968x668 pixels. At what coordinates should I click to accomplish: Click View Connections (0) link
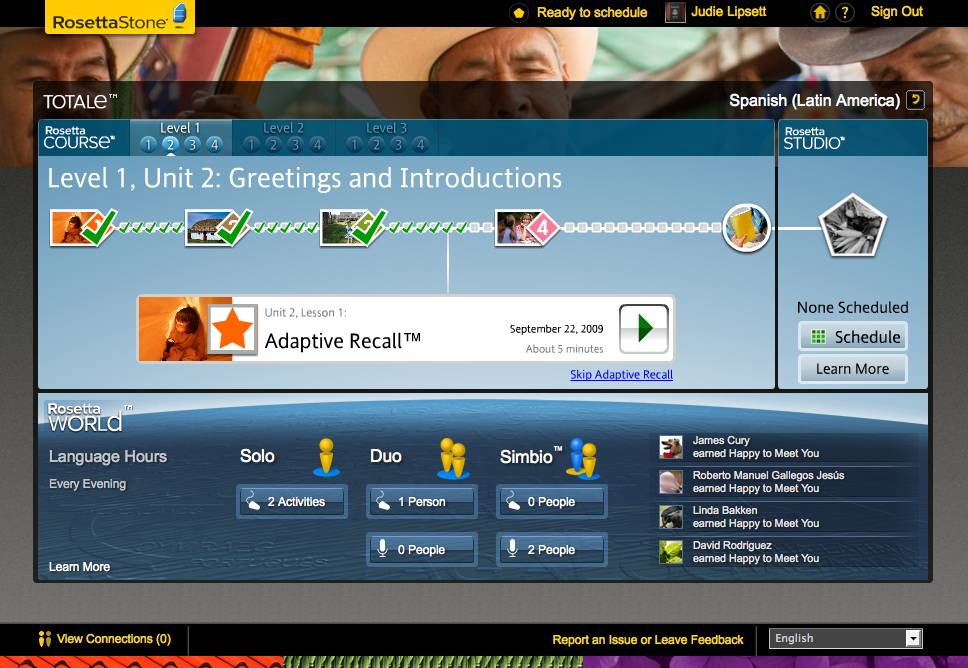(105, 639)
